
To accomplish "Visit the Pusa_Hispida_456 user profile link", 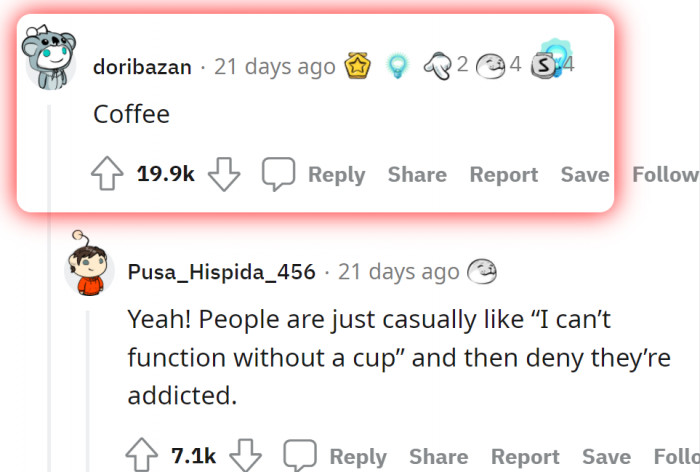I will 221,271.
